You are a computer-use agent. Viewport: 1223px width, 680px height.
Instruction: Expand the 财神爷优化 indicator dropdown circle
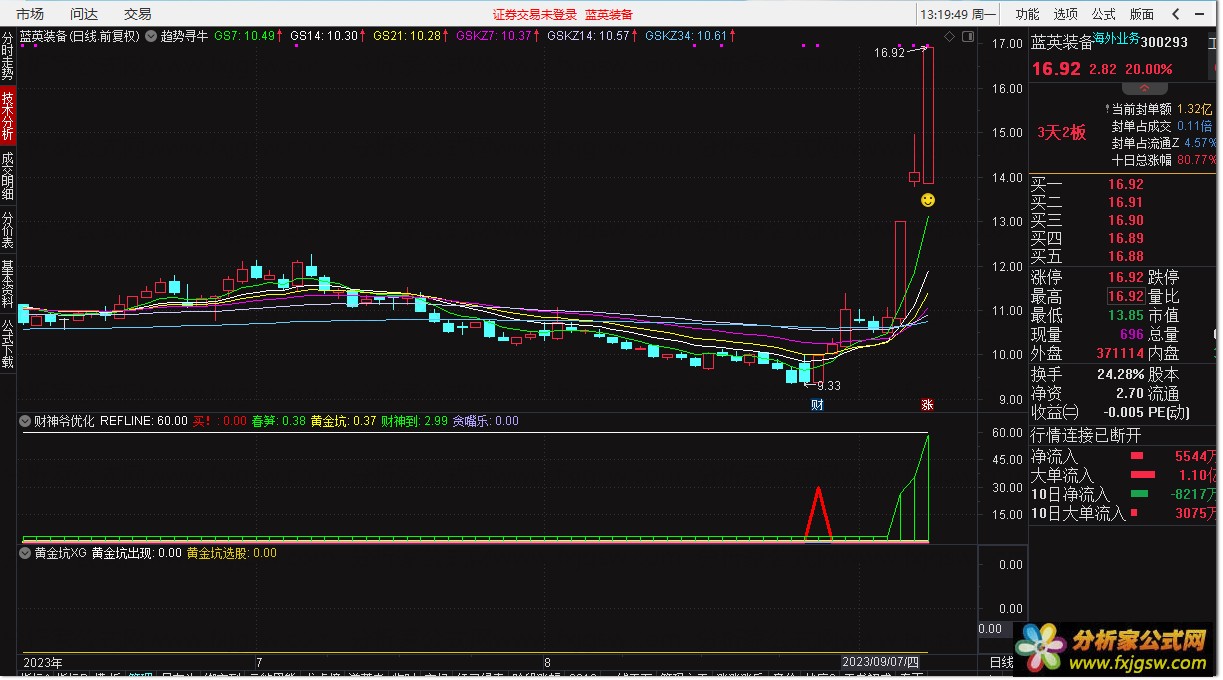tap(25, 421)
